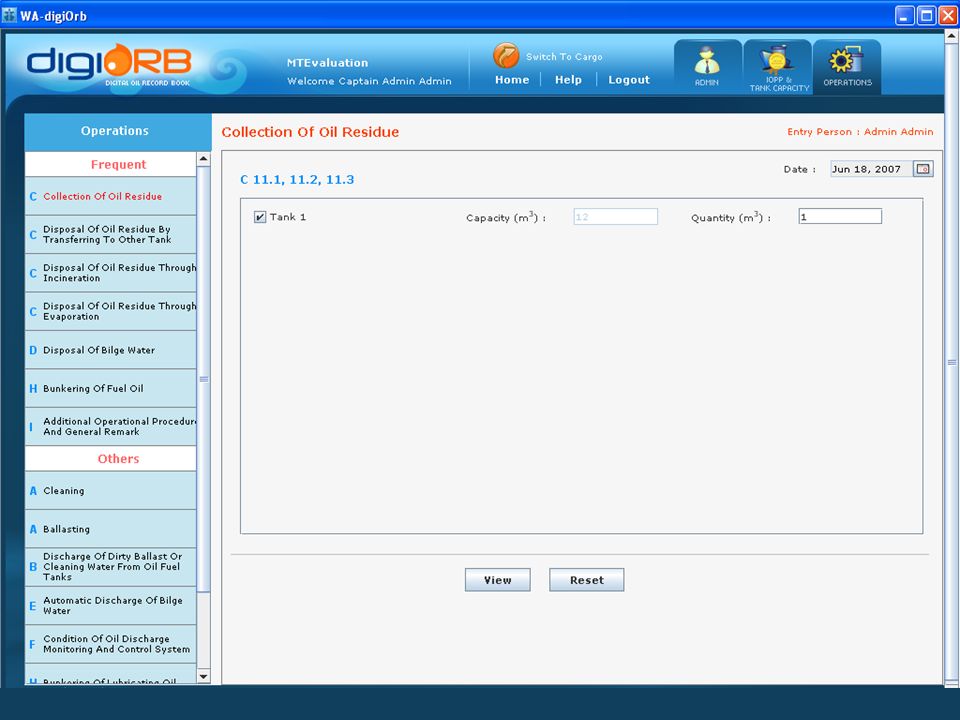Screen dimensions: 960x720
Task: Select Disposal Of Oil Residue By Transferring To Other Tank
Action: [x=111, y=234]
